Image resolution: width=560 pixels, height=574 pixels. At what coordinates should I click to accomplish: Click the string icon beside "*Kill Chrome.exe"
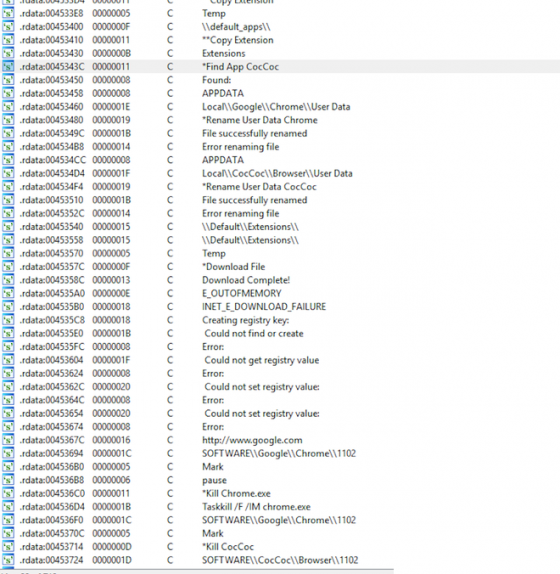(8, 493)
